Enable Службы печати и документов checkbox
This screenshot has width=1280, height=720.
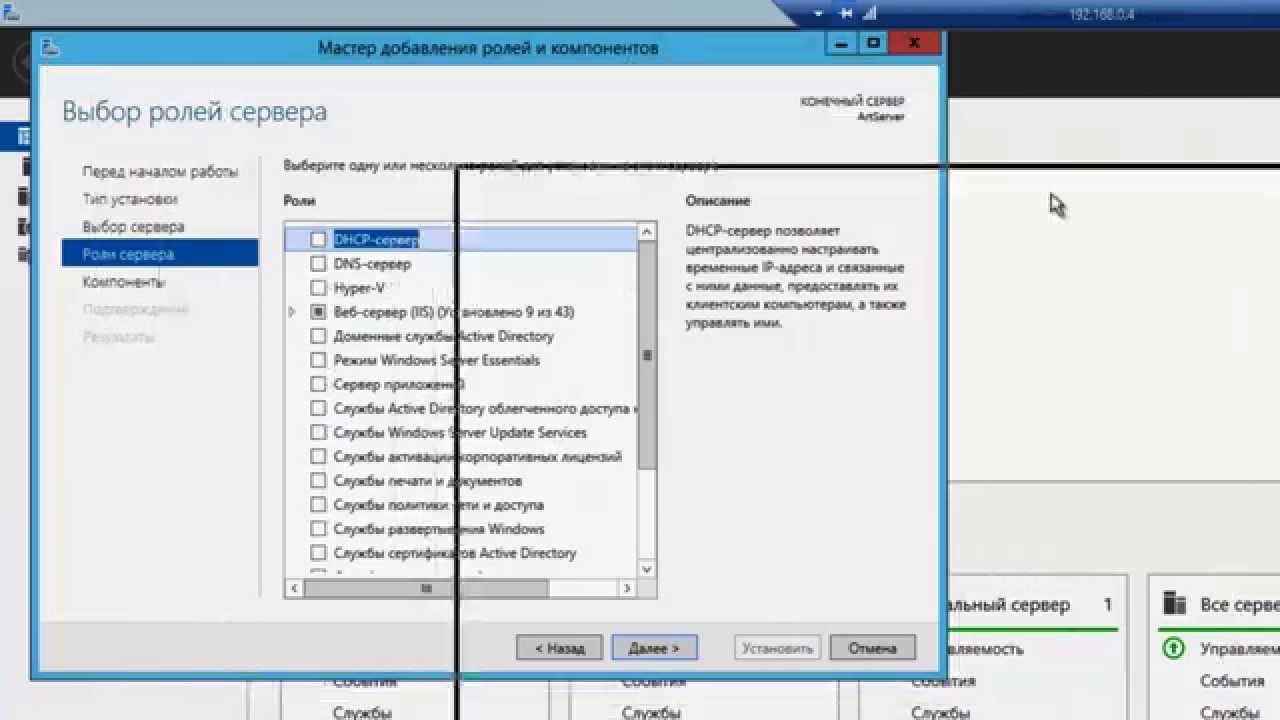318,481
